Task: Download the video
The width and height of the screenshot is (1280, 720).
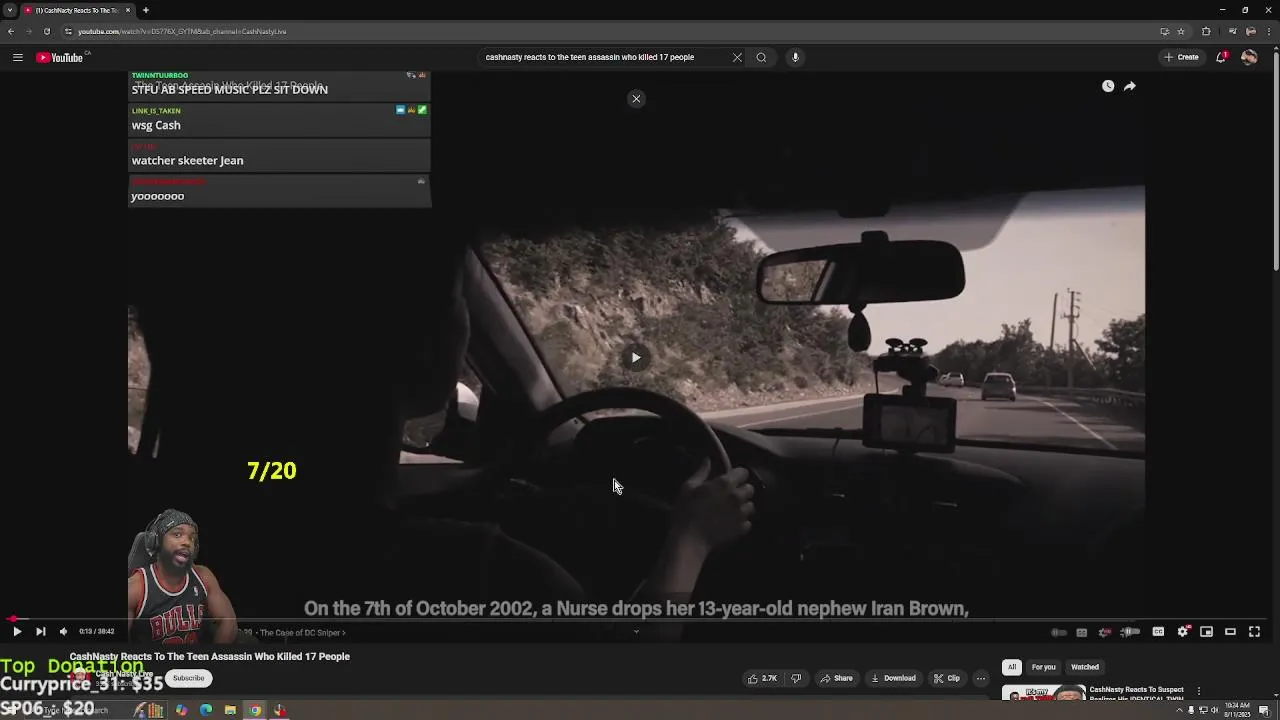Action: [x=893, y=678]
